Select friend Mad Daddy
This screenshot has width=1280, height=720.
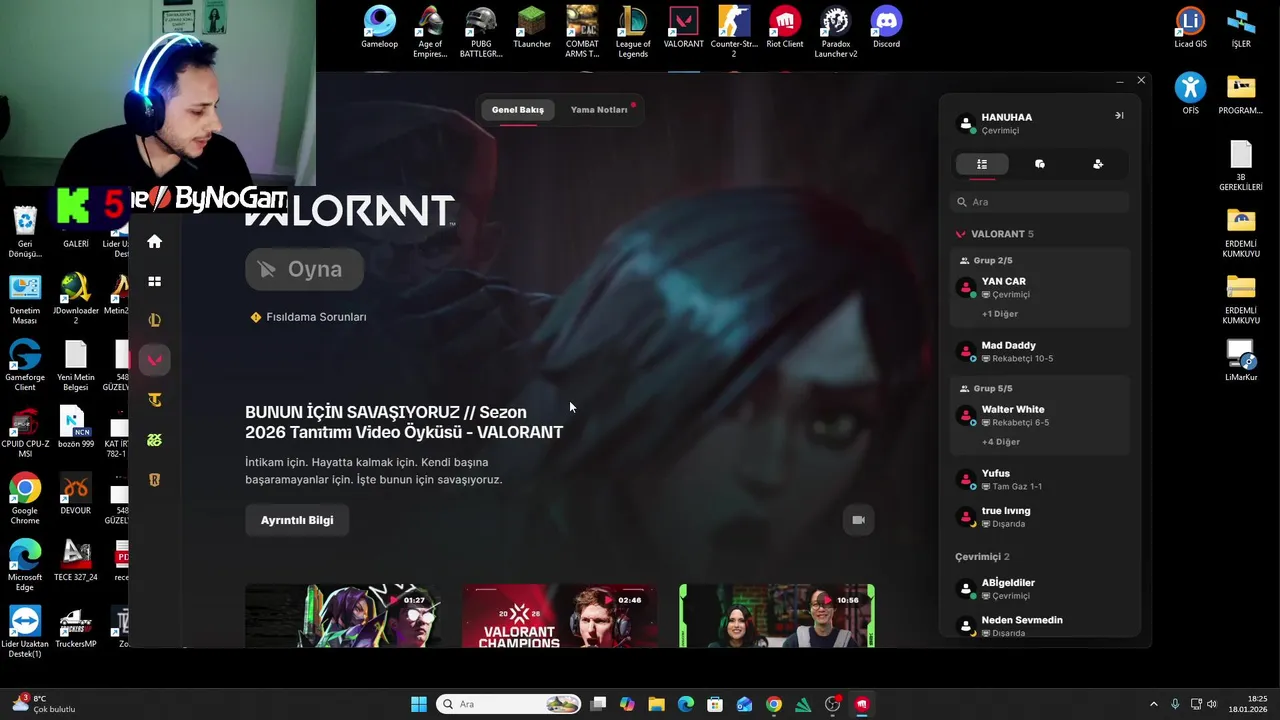coord(1040,352)
